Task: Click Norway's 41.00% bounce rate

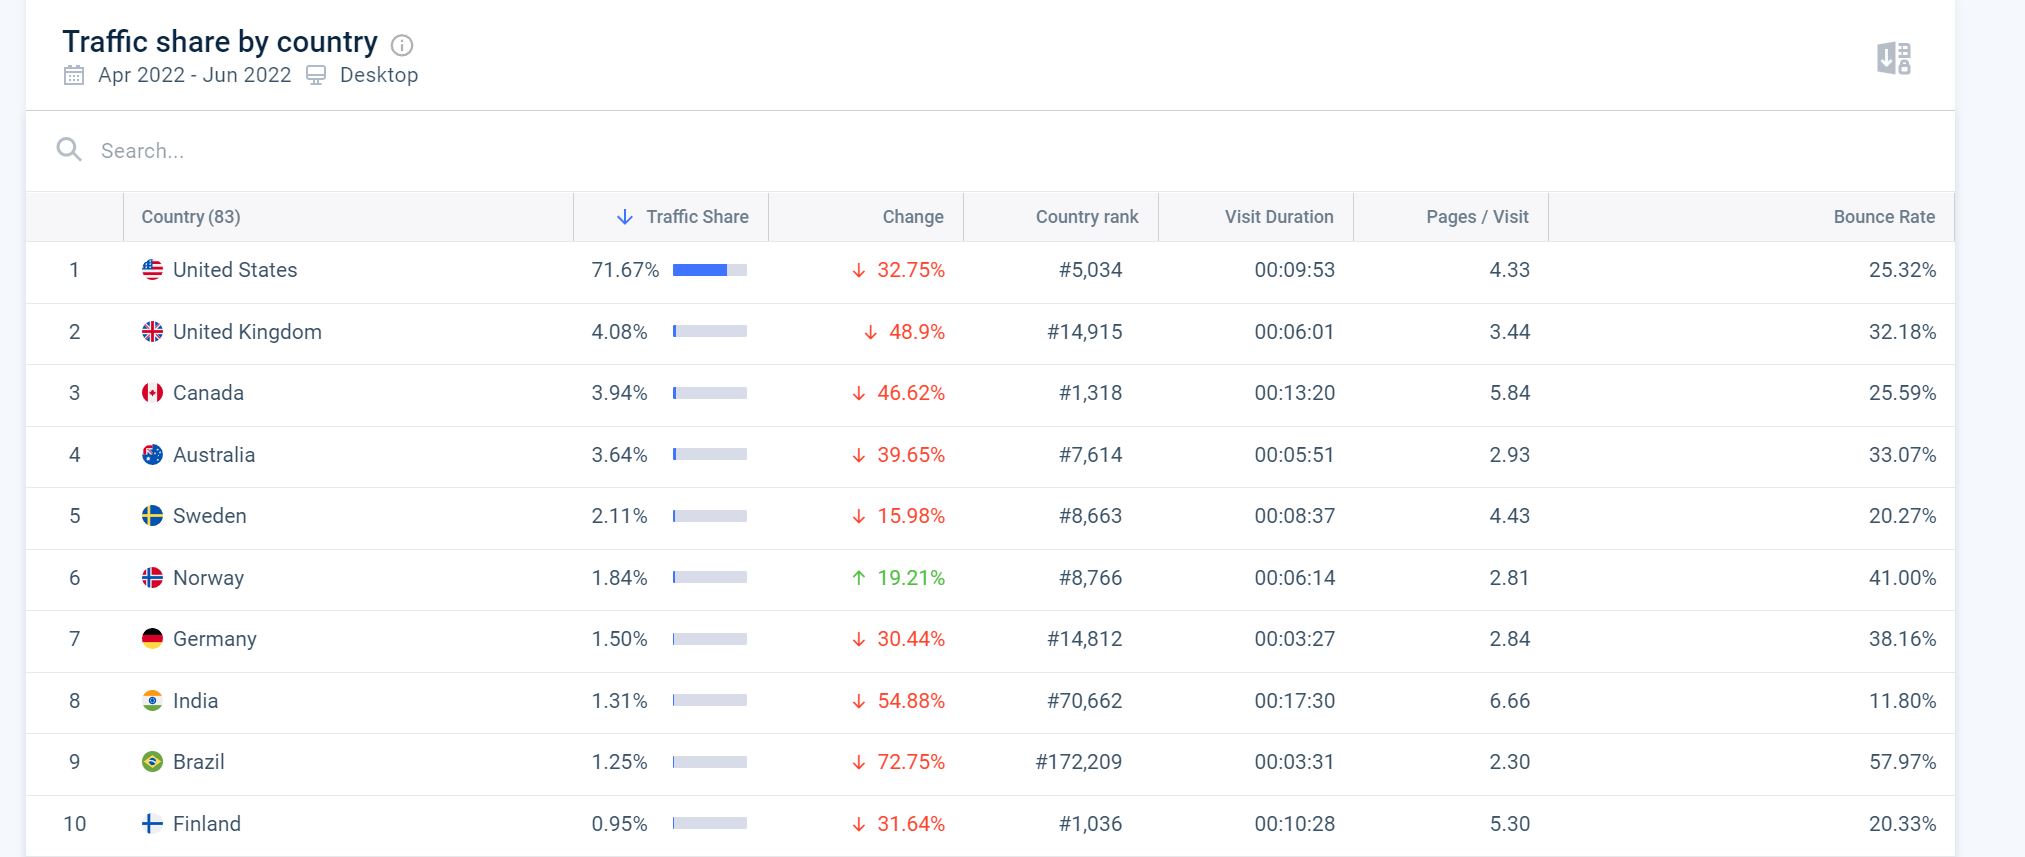Action: click(x=1903, y=578)
